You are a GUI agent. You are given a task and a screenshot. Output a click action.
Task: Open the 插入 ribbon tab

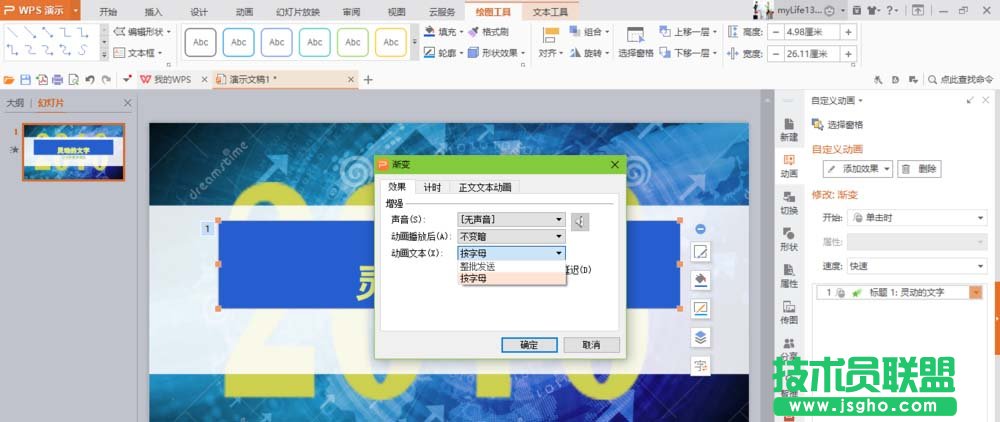pyautogui.click(x=154, y=12)
